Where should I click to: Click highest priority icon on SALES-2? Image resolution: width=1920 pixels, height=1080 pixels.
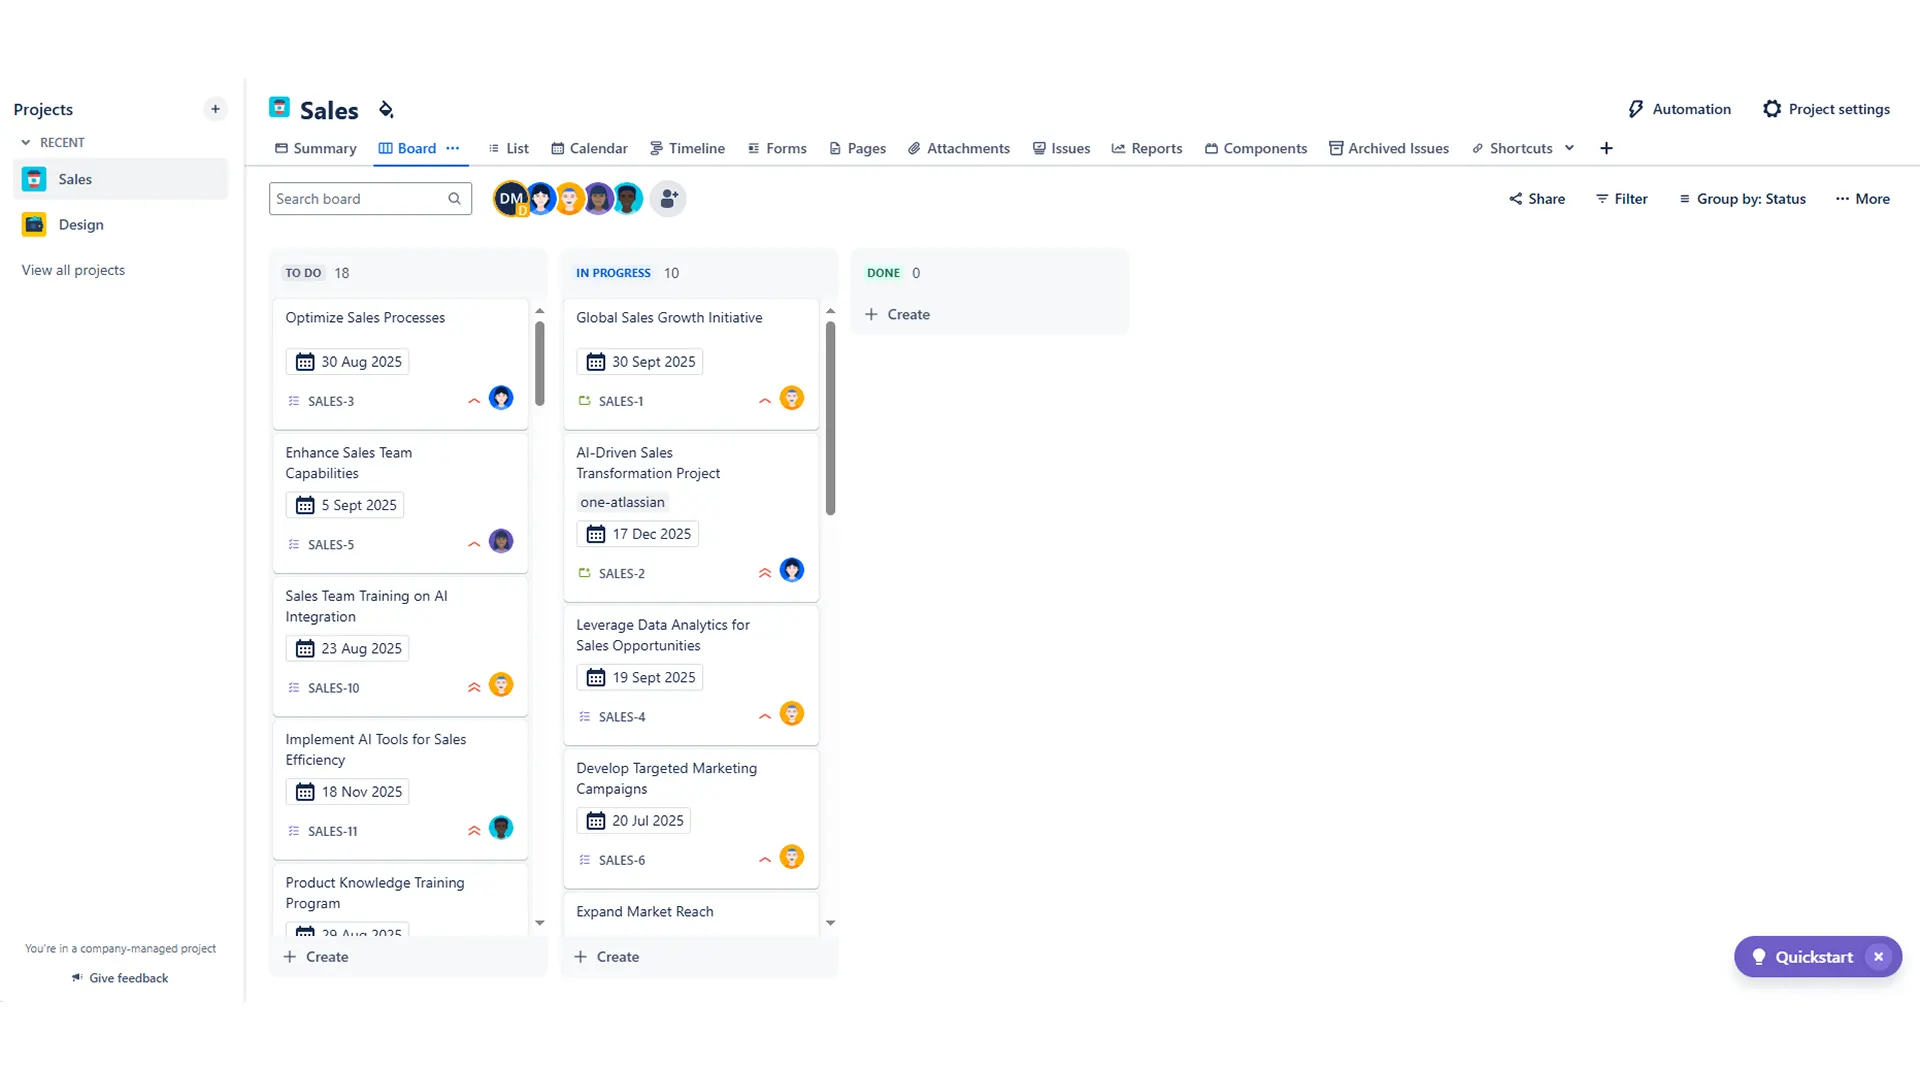pos(765,573)
